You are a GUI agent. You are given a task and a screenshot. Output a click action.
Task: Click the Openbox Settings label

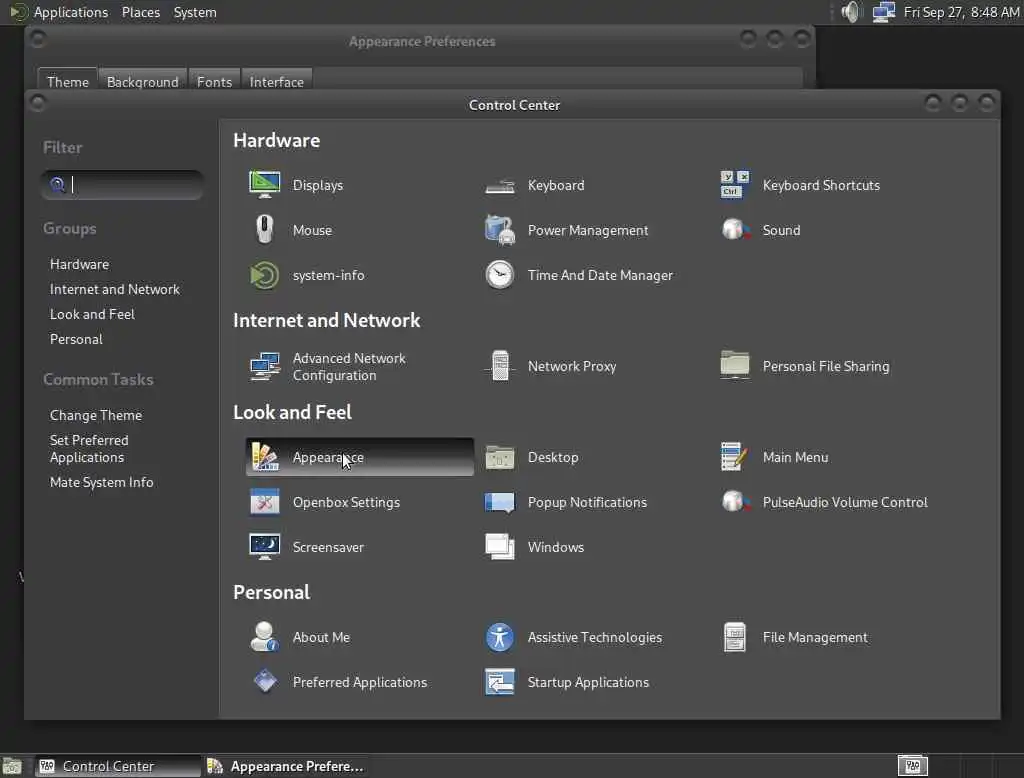coord(346,502)
